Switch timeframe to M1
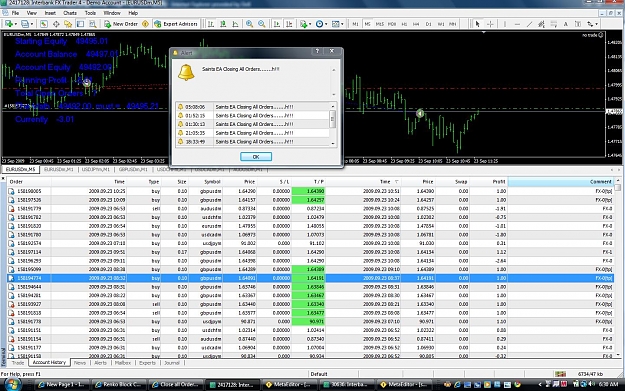This screenshot has height=391, width=625. pyautogui.click(x=355, y=24)
